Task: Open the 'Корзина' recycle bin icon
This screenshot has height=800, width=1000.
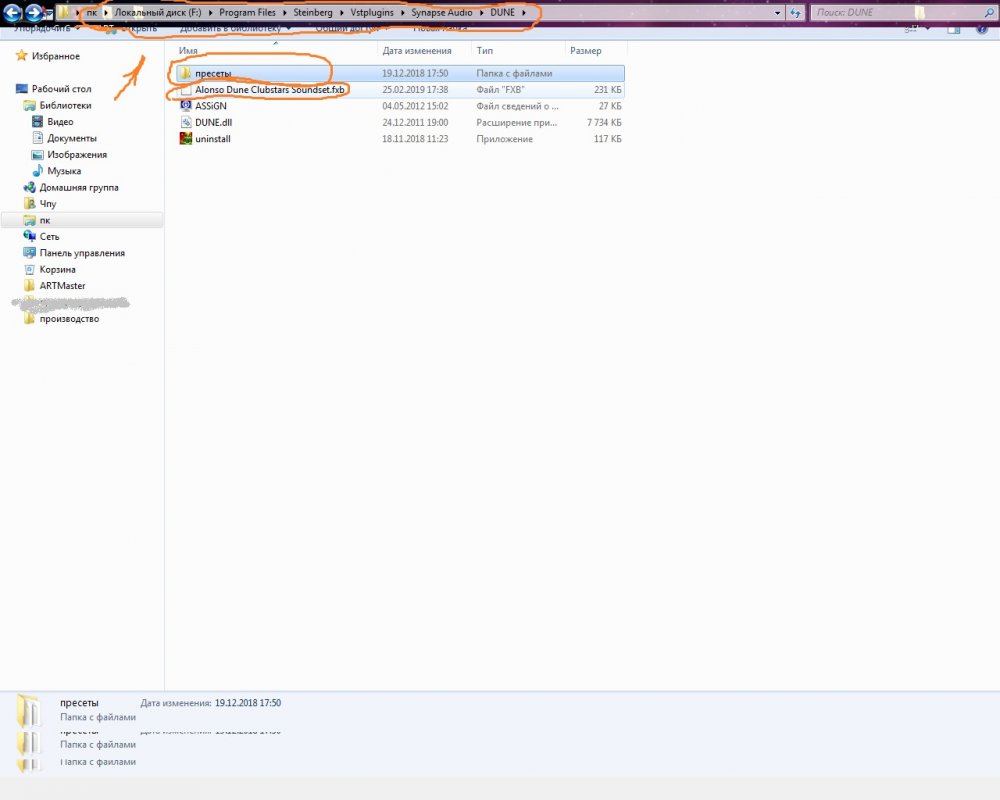Action: coord(29,269)
